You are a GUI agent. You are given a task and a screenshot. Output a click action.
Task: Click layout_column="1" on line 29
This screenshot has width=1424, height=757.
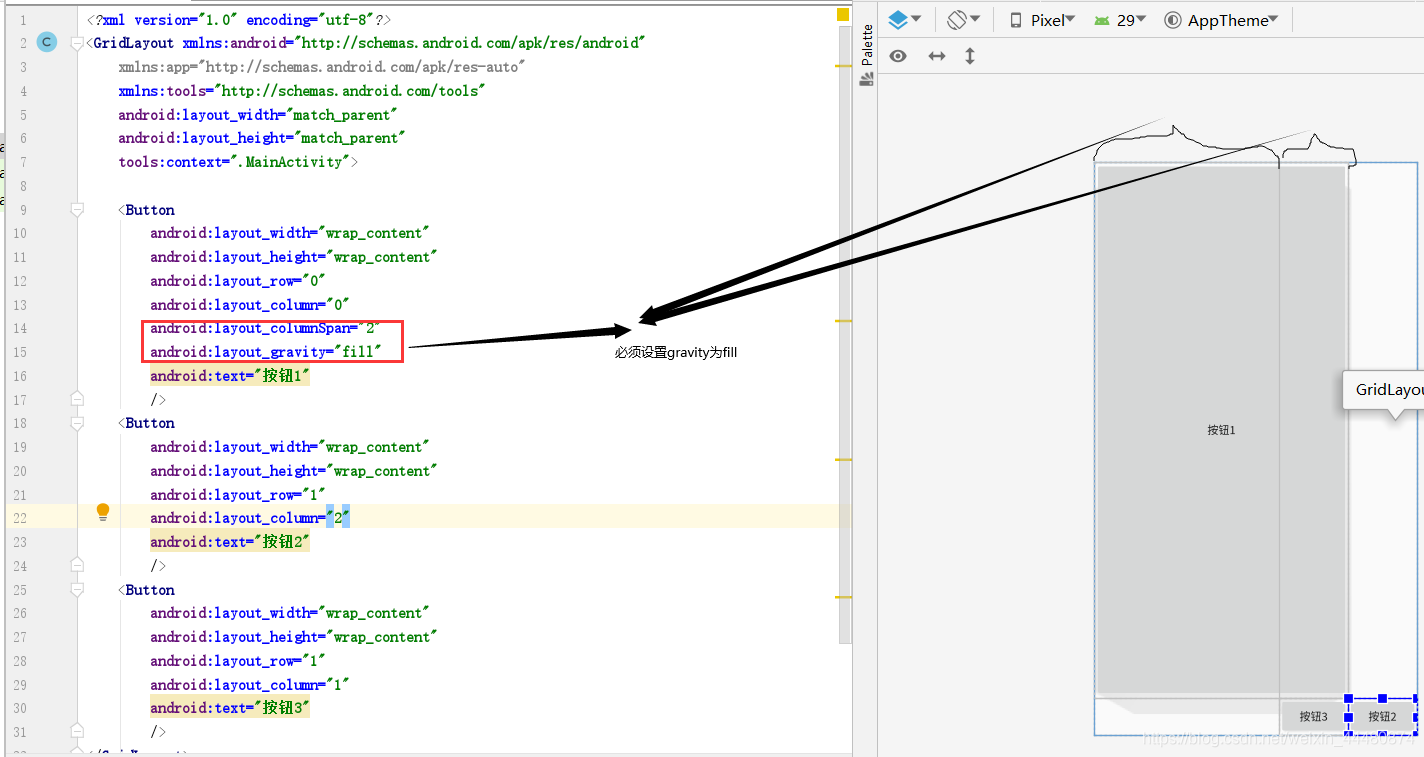pyautogui.click(x=250, y=685)
